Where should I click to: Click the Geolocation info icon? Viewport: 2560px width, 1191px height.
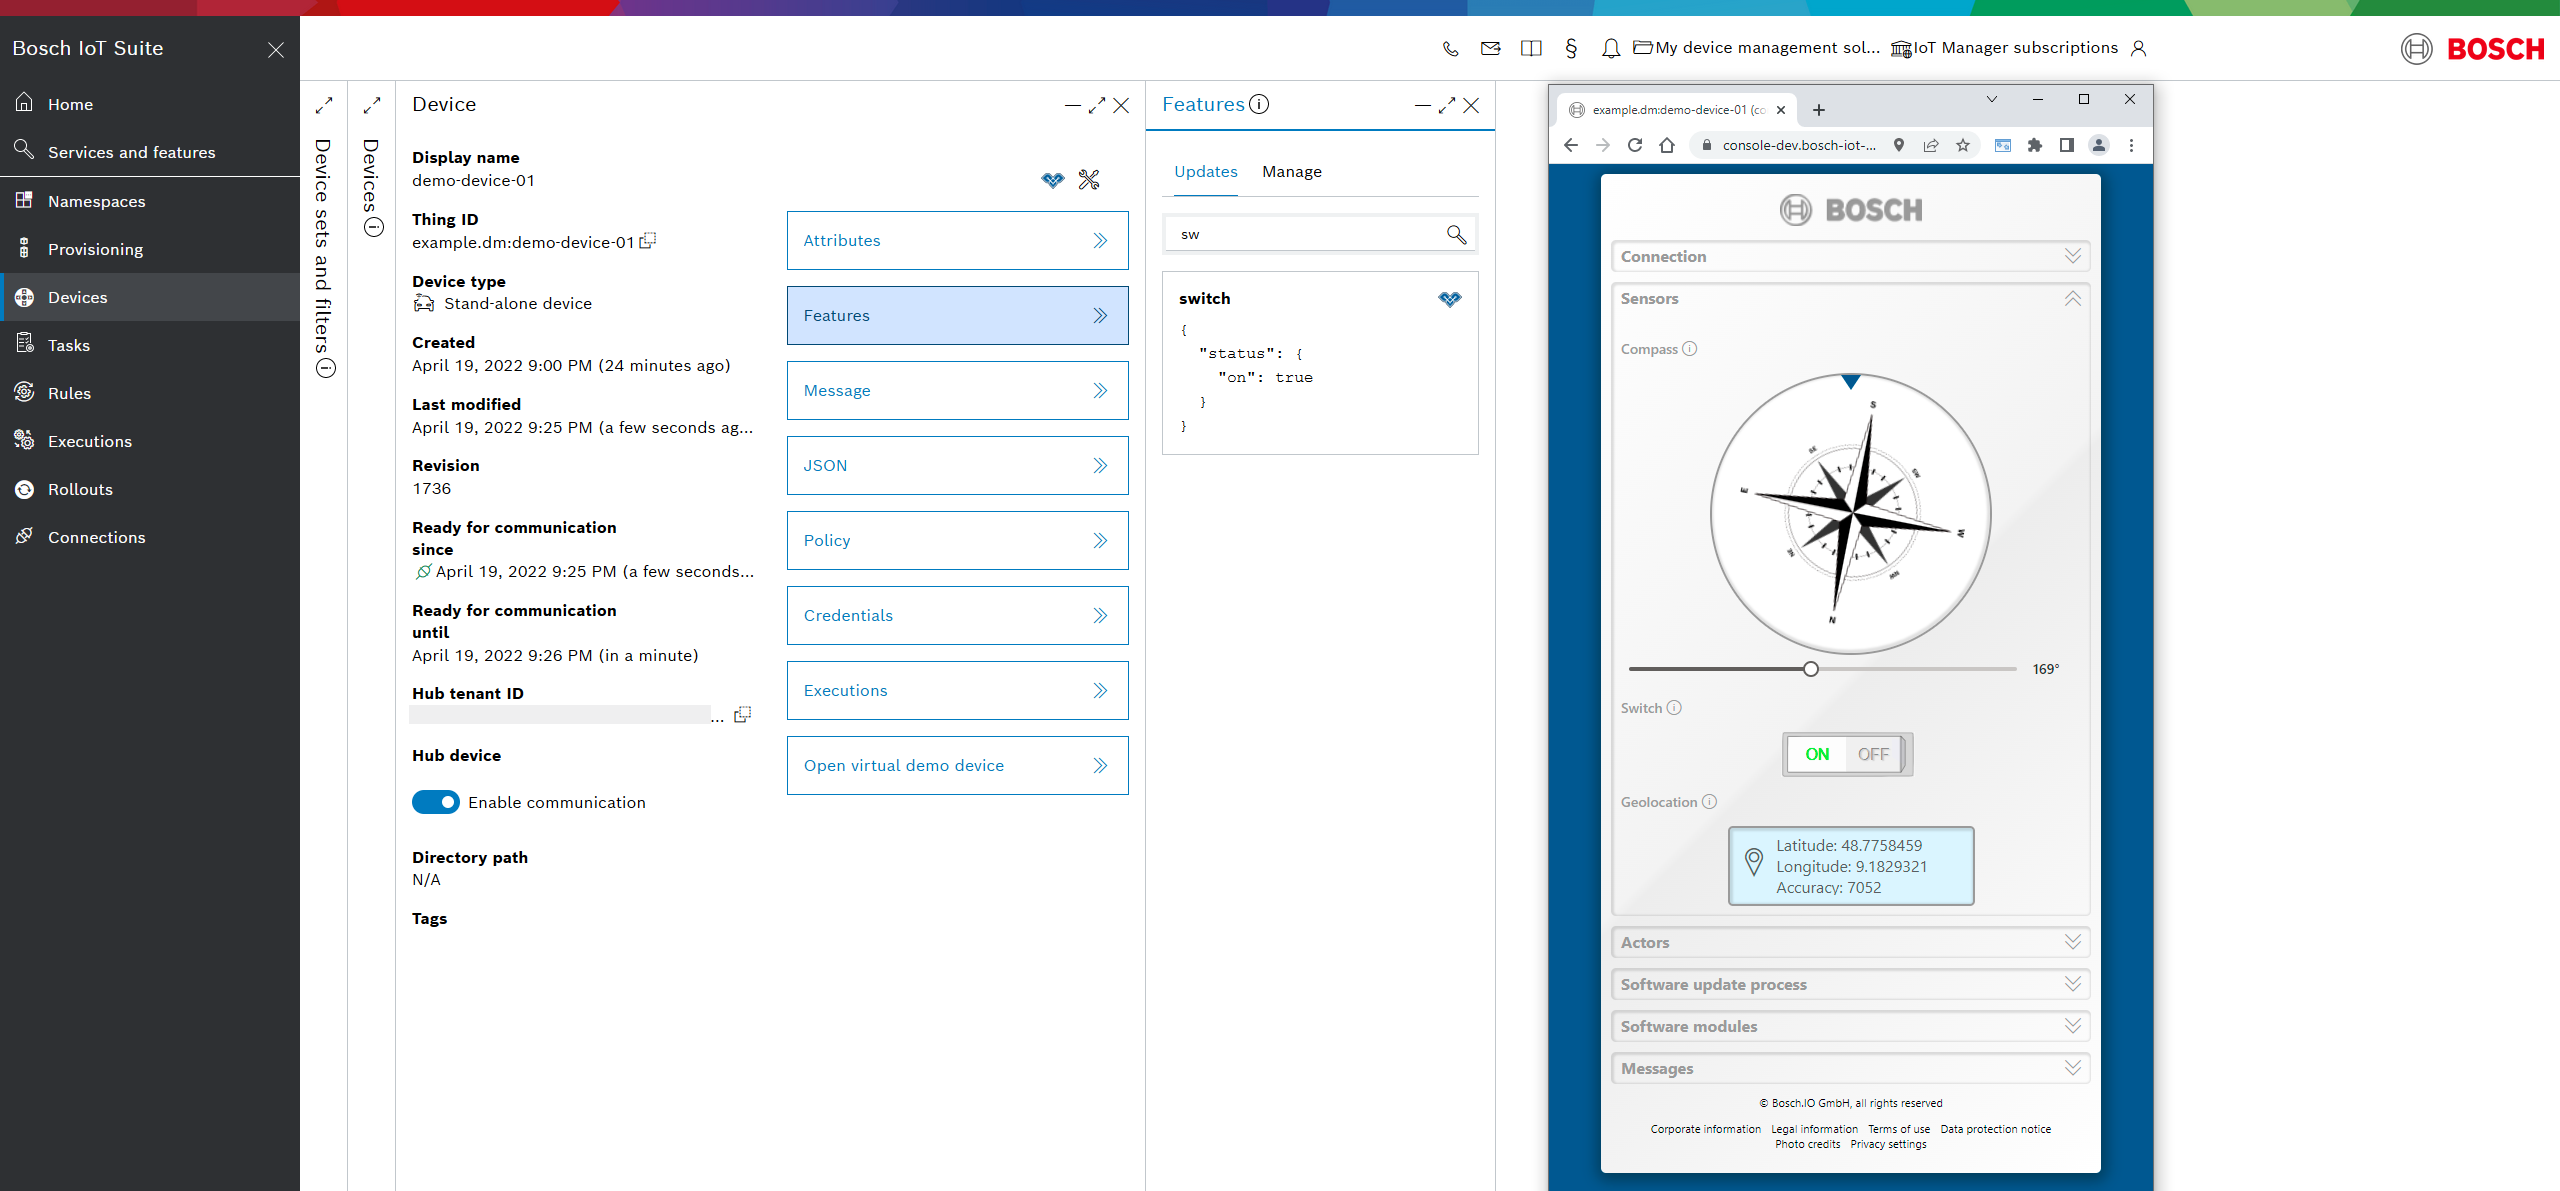pyautogui.click(x=1709, y=802)
